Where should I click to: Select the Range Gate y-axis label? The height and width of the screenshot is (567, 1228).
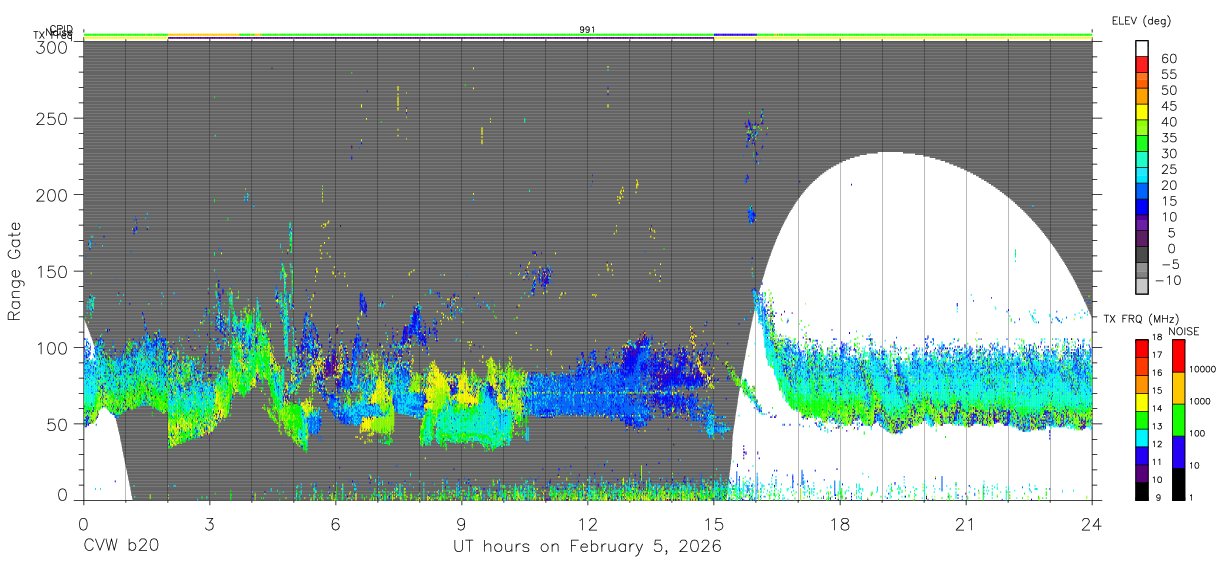[x=15, y=272]
